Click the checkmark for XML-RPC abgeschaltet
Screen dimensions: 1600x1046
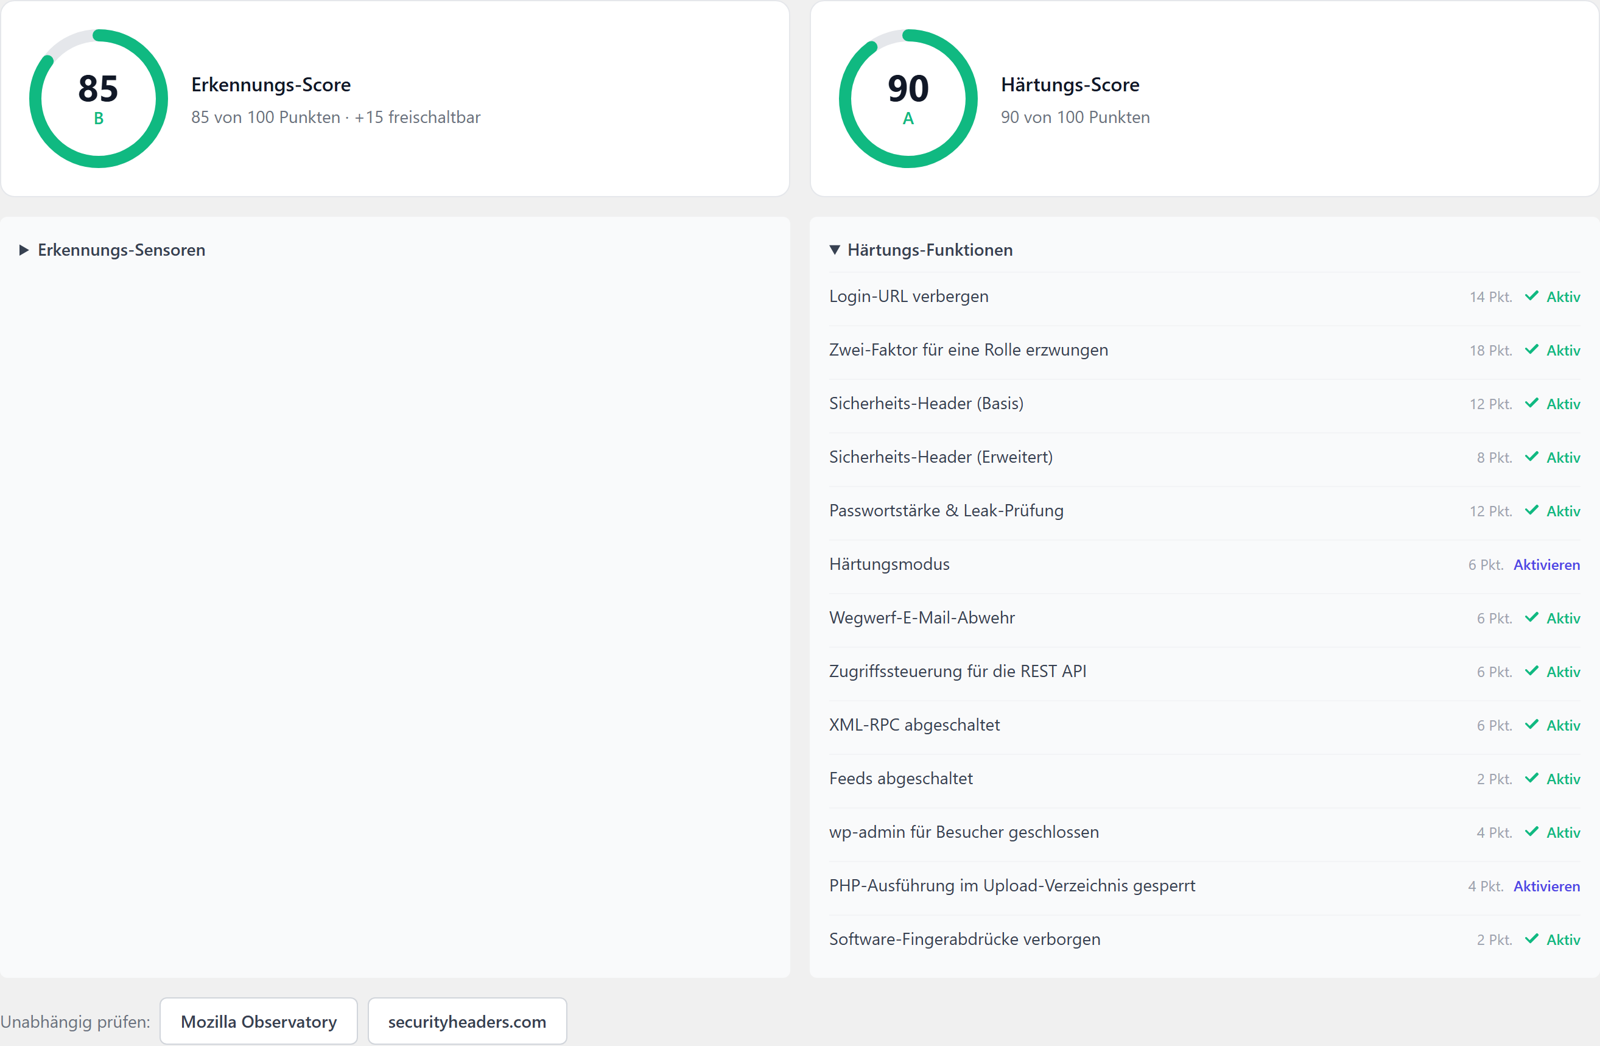pos(1532,725)
